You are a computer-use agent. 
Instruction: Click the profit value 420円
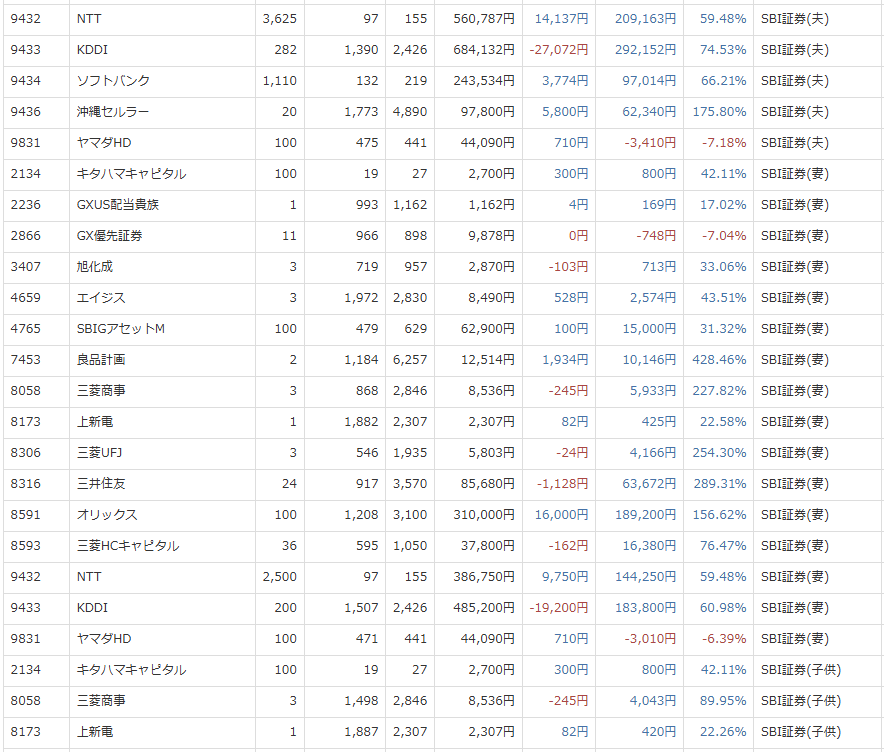pos(658,732)
